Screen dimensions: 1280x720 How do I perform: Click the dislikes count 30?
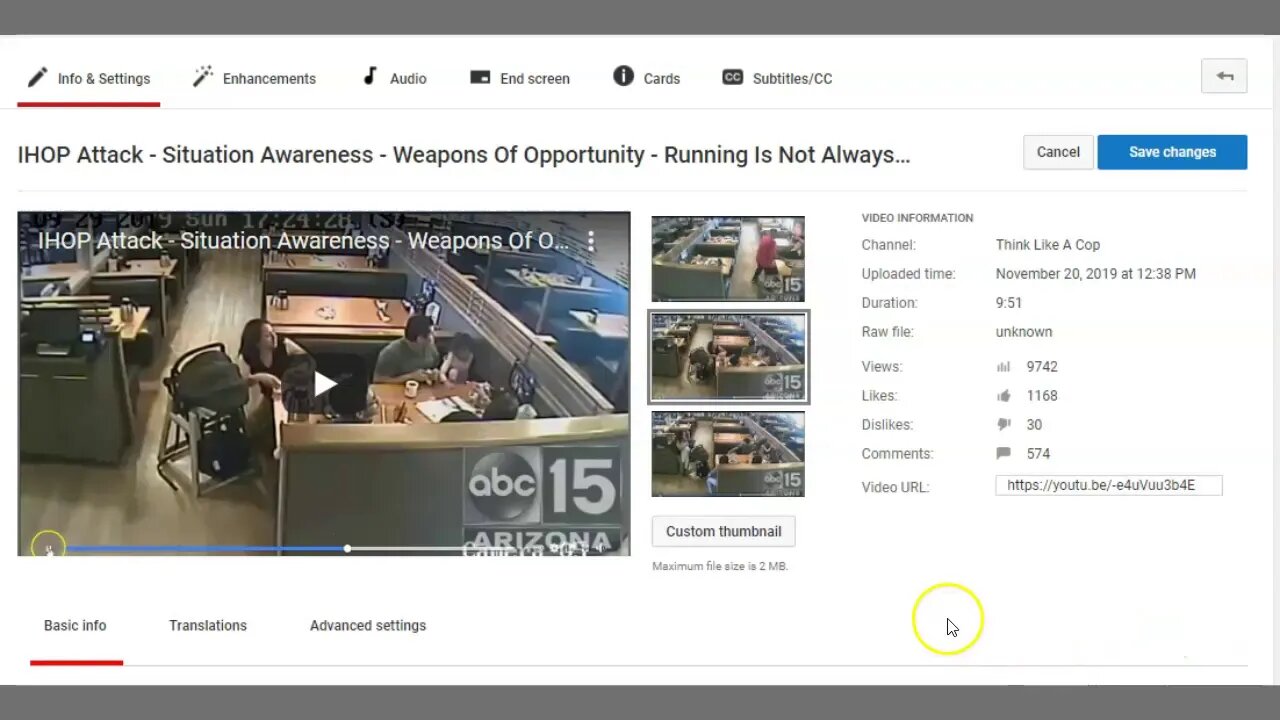pos(1034,425)
